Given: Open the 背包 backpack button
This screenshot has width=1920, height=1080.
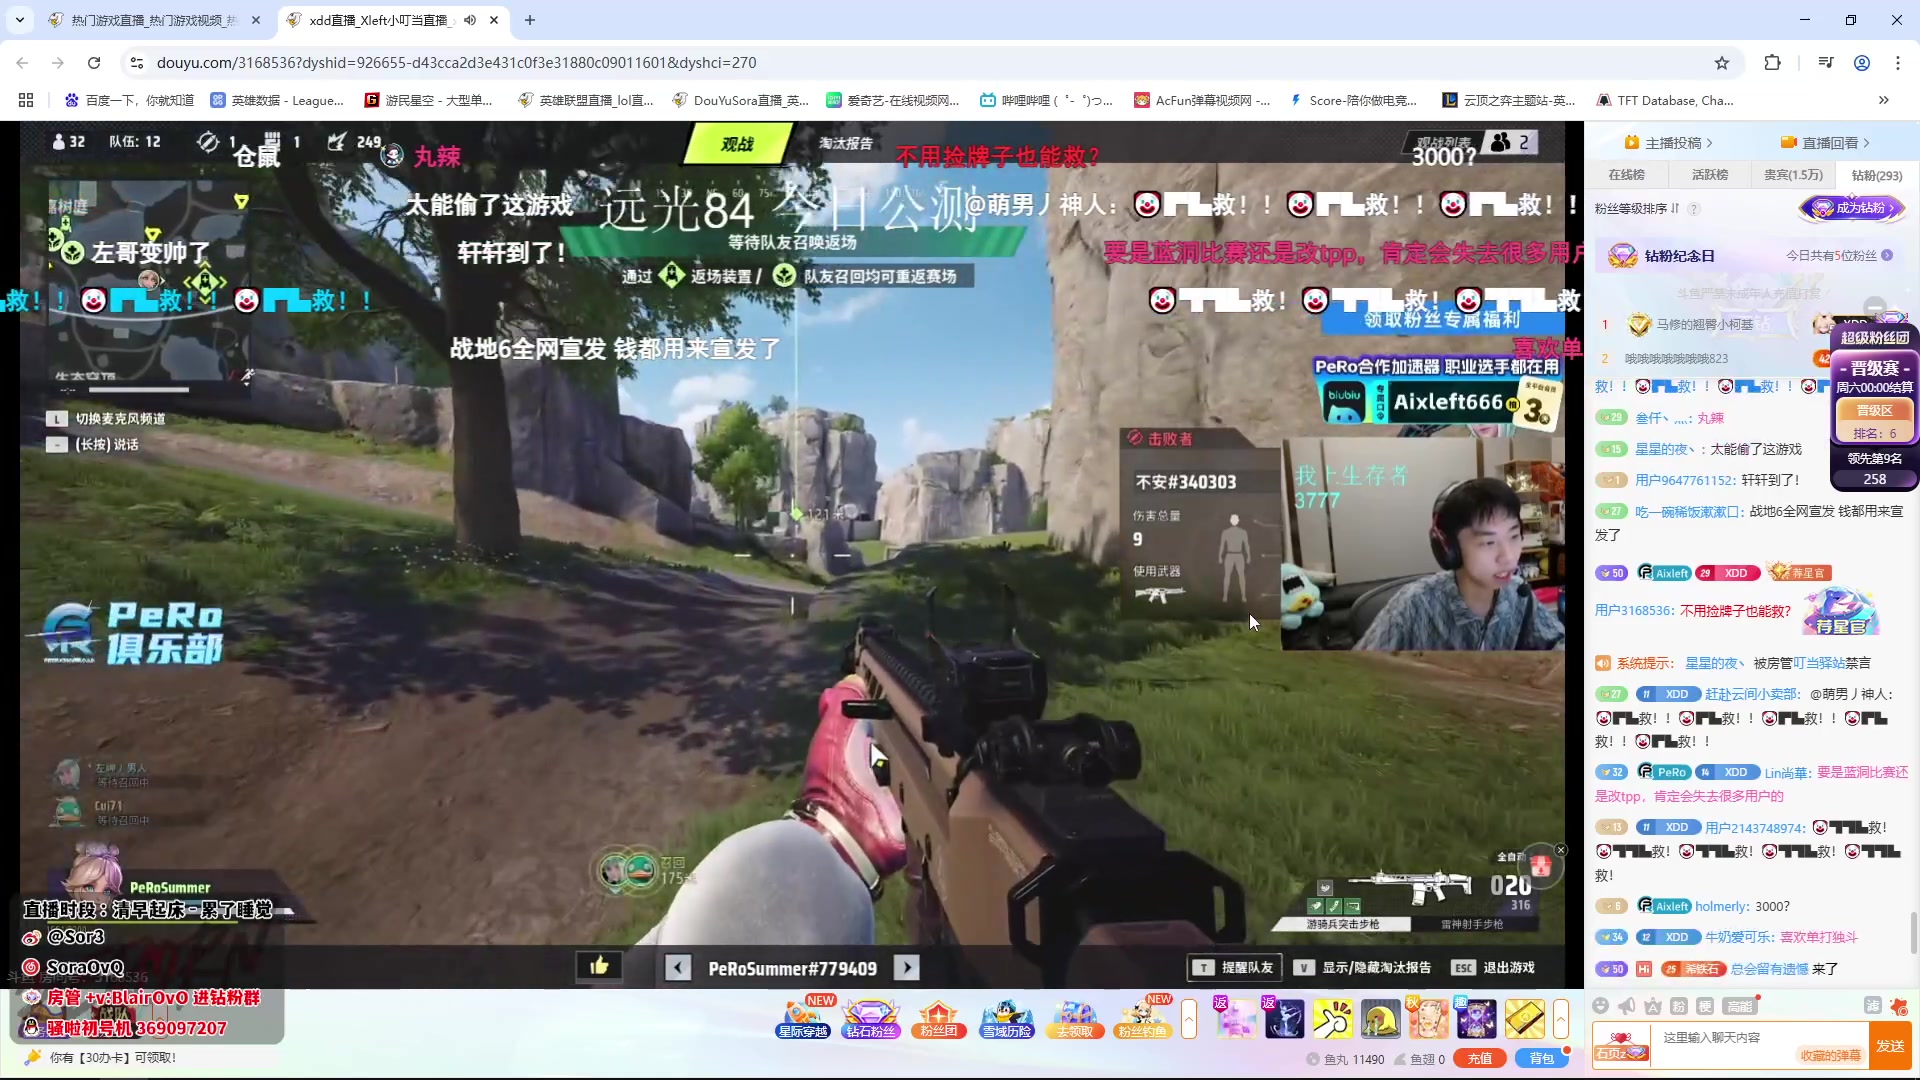Looking at the screenshot, I should coord(1541,1059).
